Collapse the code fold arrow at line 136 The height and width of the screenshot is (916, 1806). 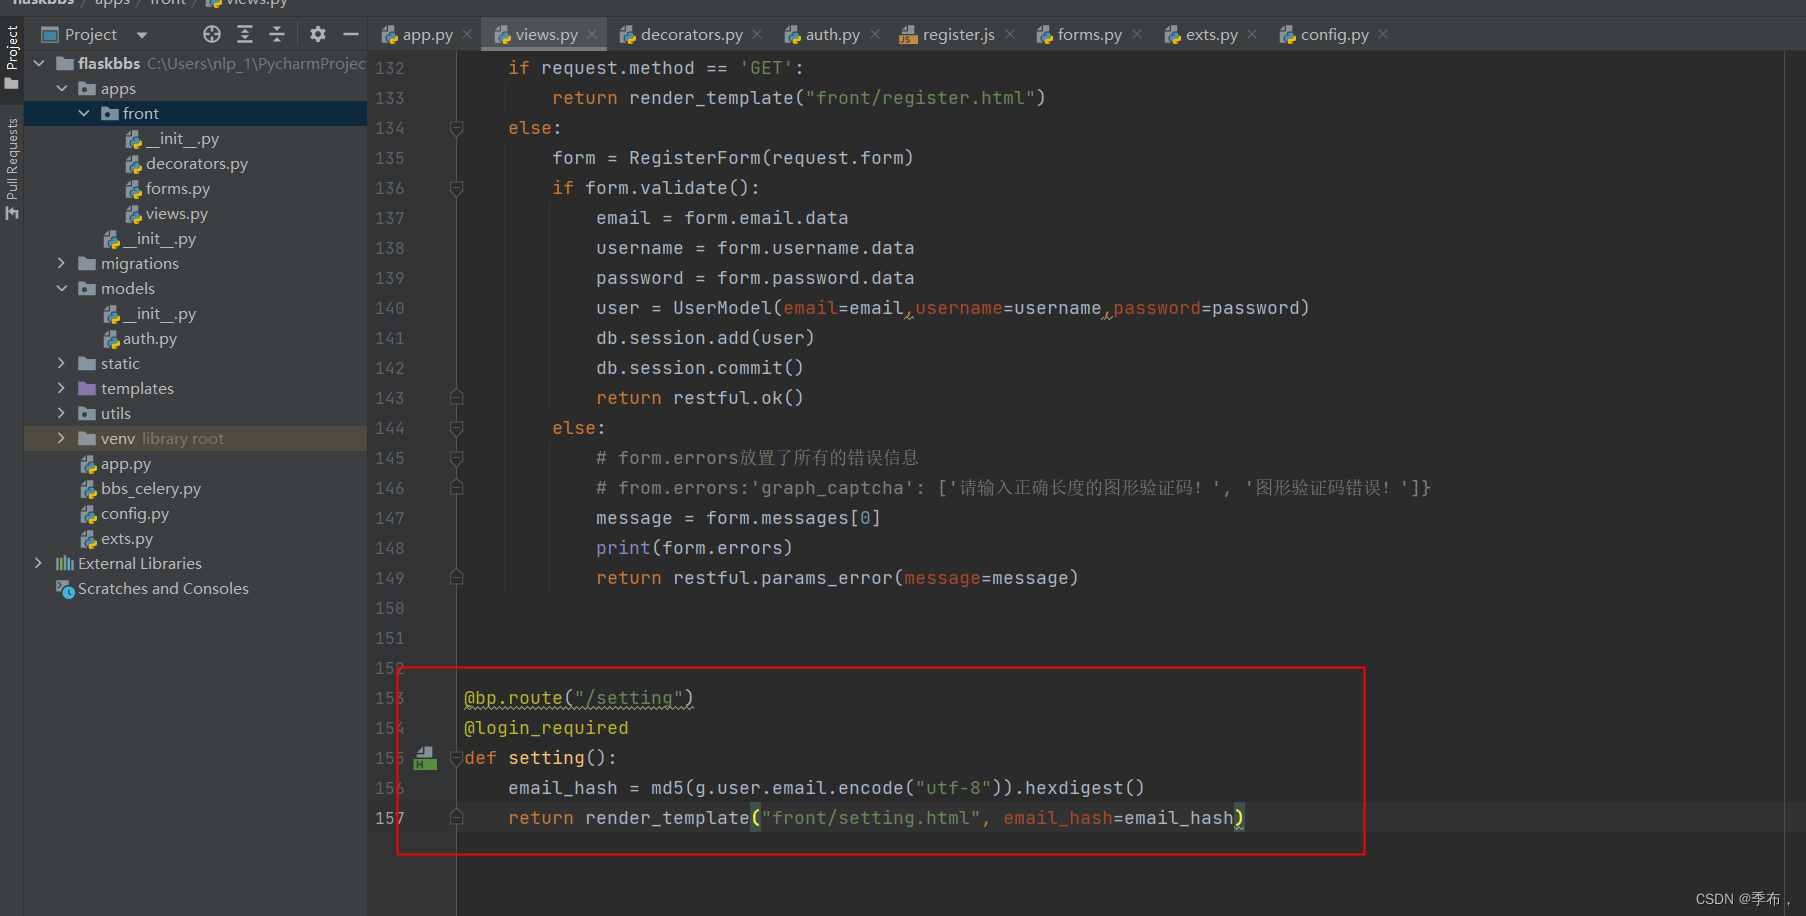(x=457, y=188)
